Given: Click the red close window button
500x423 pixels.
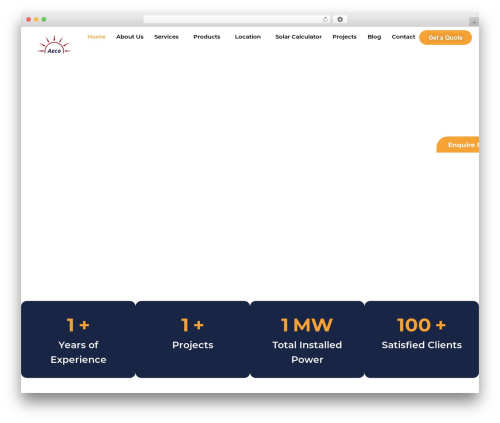Looking at the screenshot, I should click(x=29, y=19).
